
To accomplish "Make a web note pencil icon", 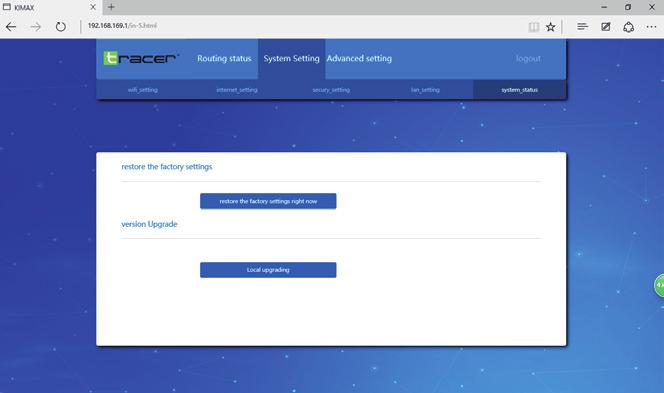I will tap(606, 27).
